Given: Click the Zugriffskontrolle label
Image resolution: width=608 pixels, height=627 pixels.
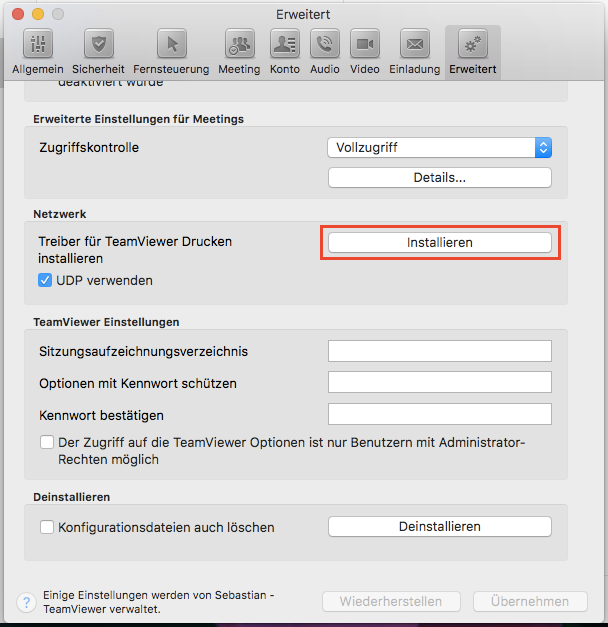Looking at the screenshot, I should 89,148.
